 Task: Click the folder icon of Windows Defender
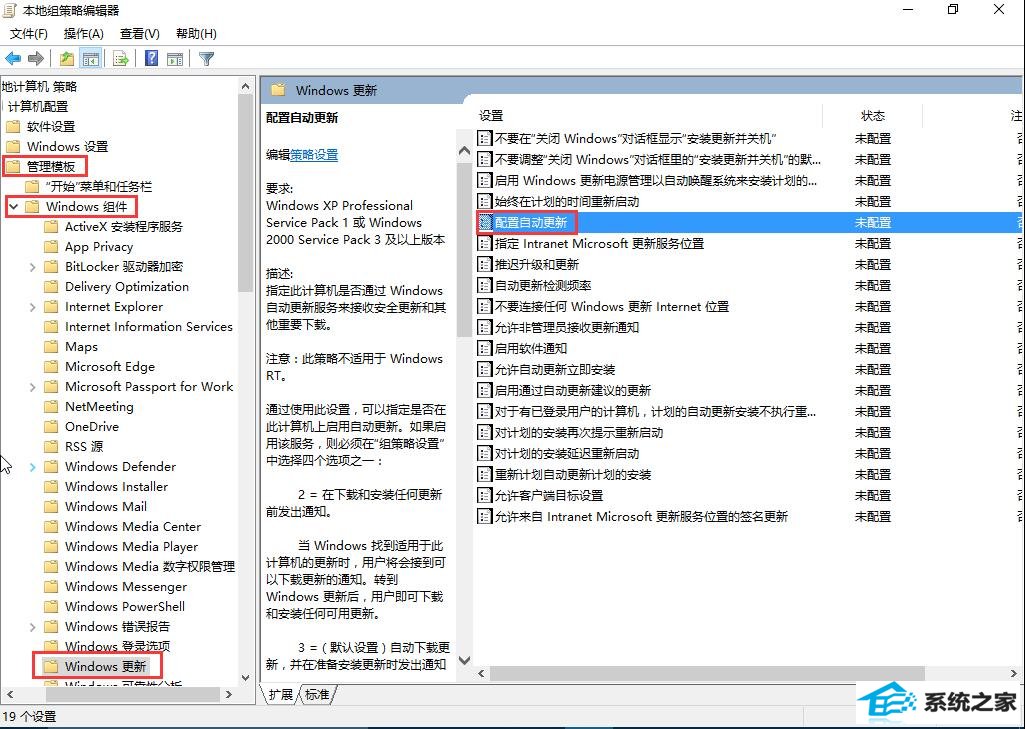point(51,467)
